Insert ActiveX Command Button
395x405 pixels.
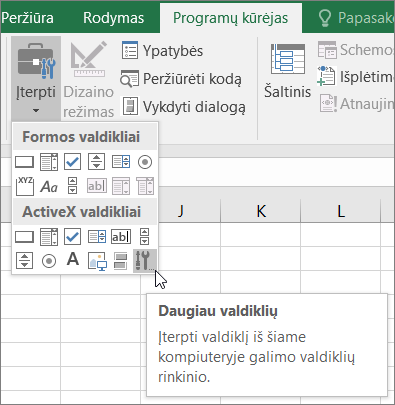coord(24,237)
